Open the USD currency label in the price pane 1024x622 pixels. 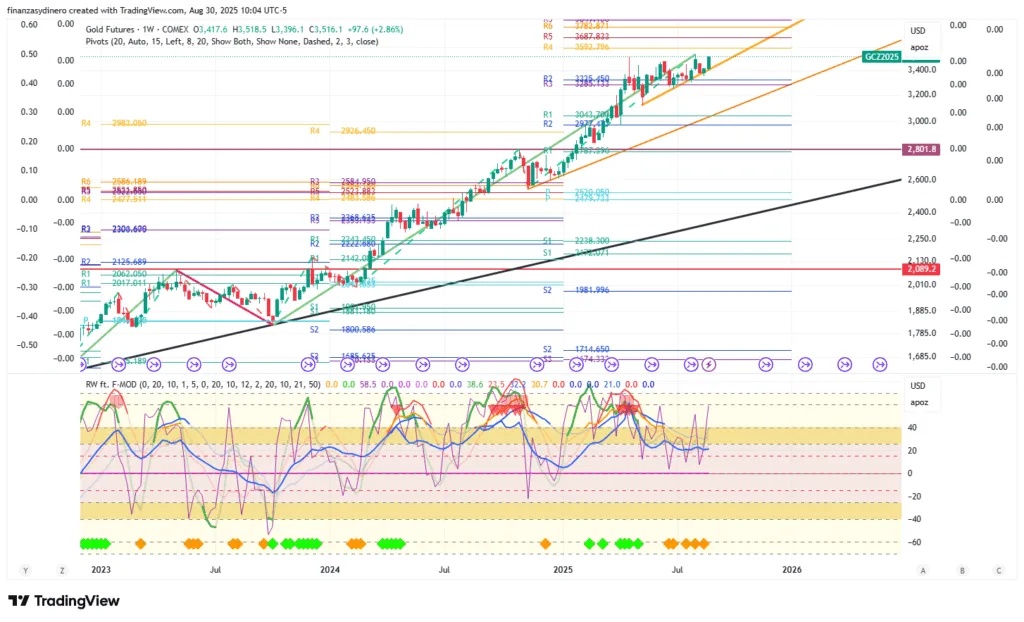click(918, 31)
